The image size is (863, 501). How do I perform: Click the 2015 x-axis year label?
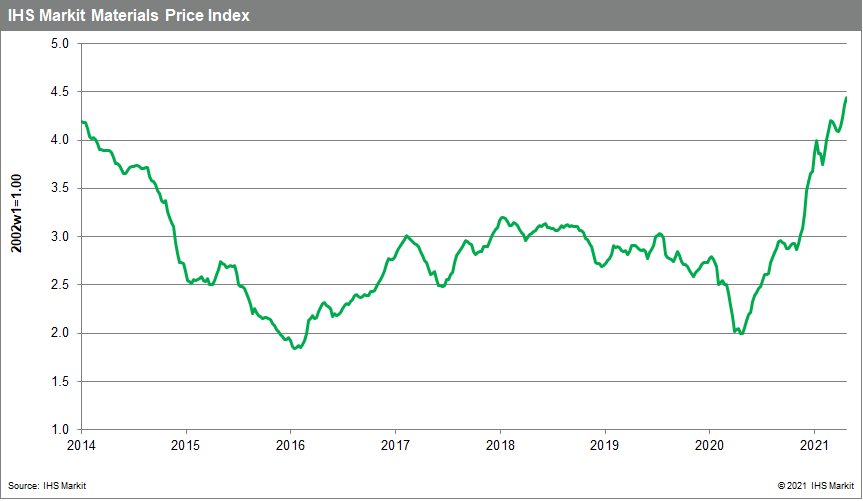[x=185, y=445]
